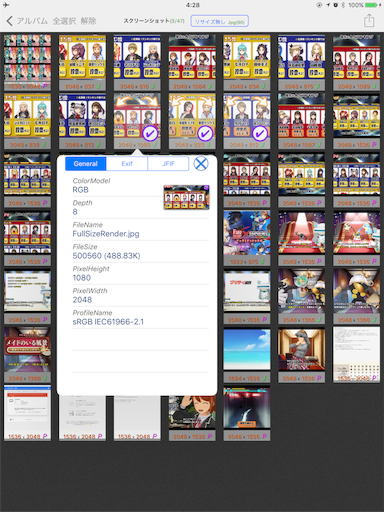384x512 pixels.
Task: Uncheck the selected 2048 x 812 thumbnail
Action: point(247,121)
